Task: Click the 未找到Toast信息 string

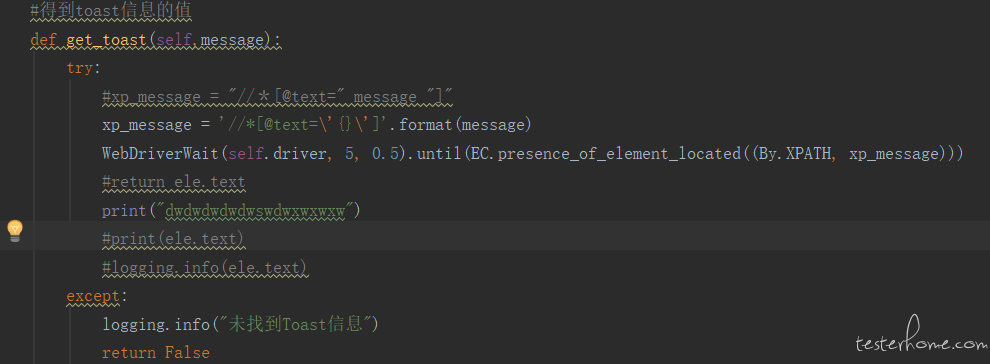Action: pos(296,324)
